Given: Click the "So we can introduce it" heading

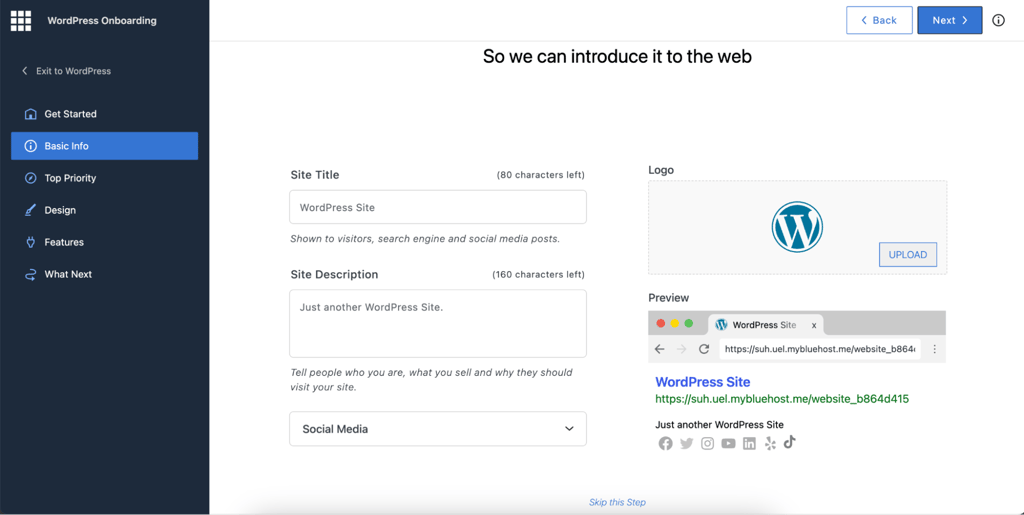Looking at the screenshot, I should (617, 56).
